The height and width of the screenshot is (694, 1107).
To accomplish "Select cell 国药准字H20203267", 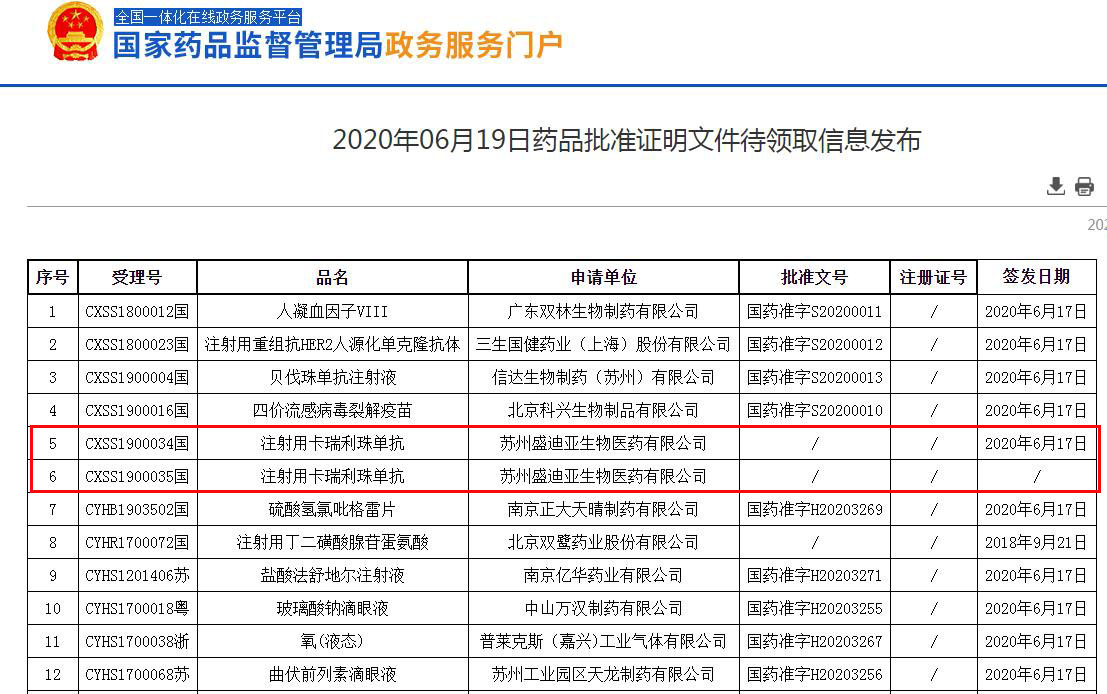I will 815,641.
